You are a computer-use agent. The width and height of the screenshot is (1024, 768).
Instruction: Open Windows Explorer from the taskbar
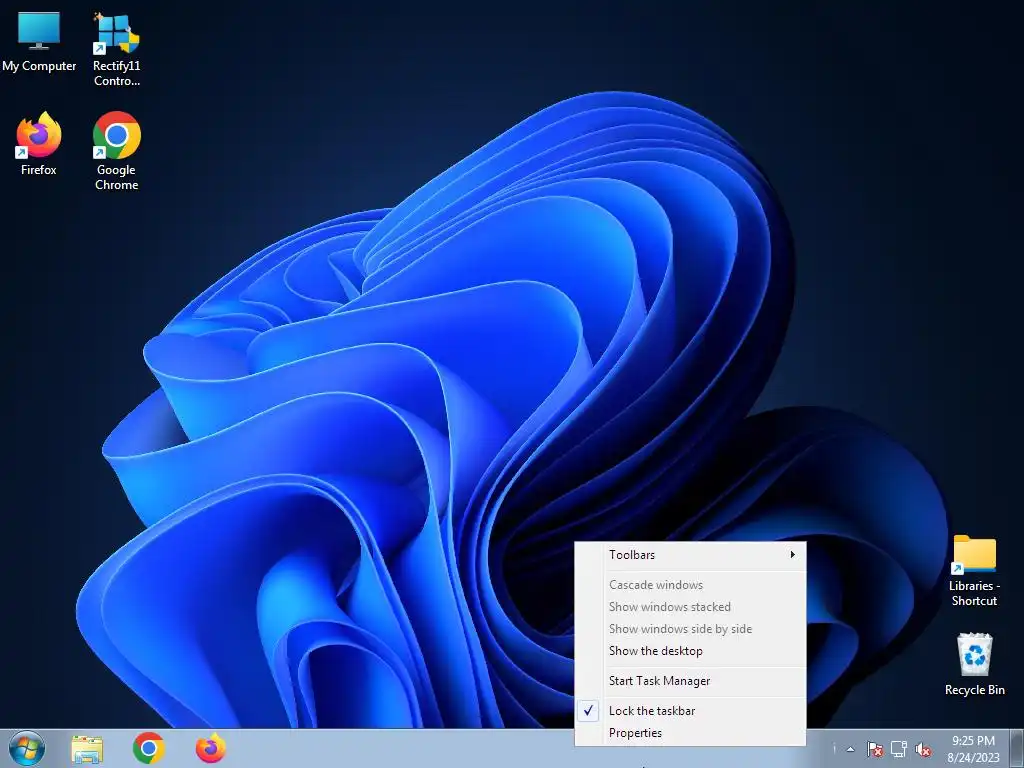[87, 749]
